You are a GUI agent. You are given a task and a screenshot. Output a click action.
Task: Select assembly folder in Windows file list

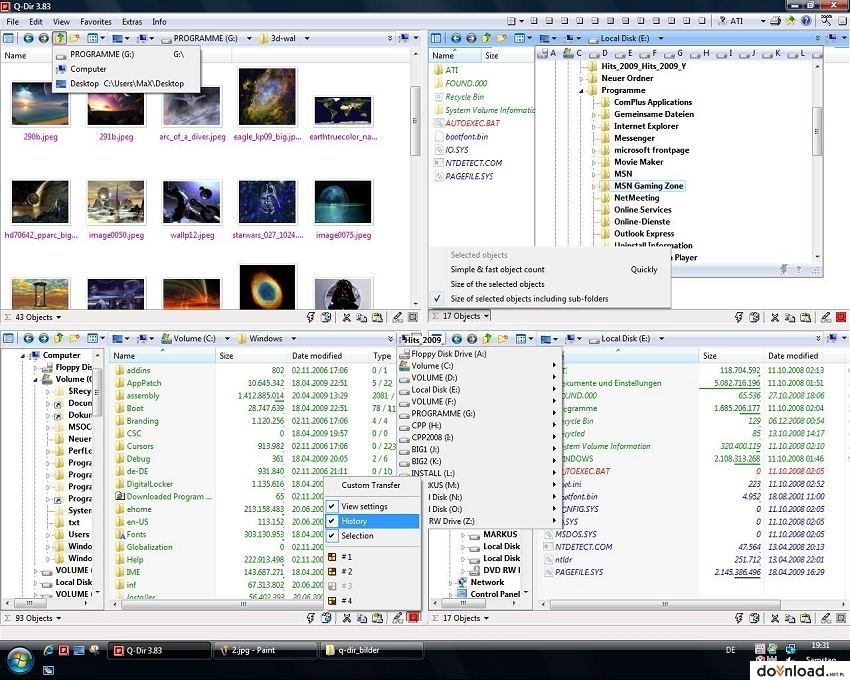tap(143, 395)
